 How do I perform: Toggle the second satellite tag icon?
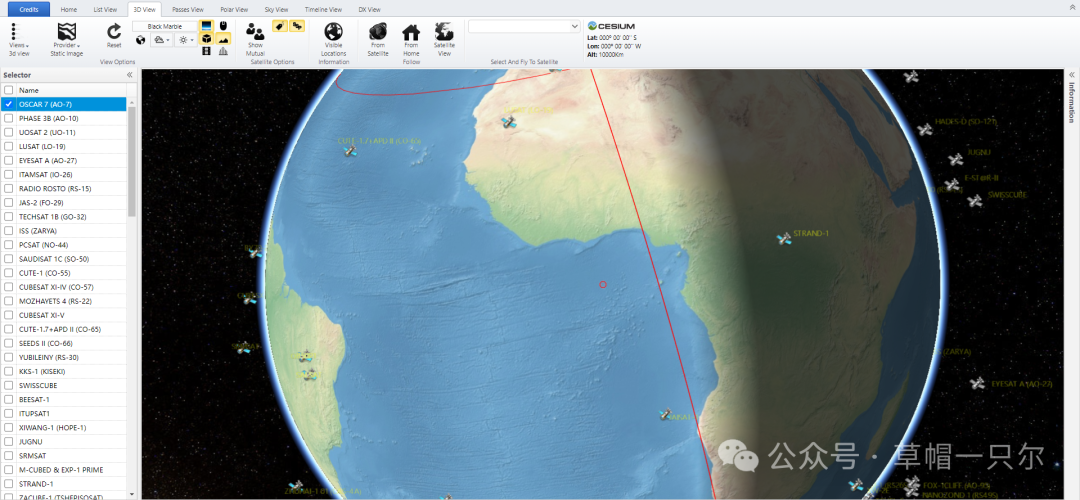click(297, 26)
